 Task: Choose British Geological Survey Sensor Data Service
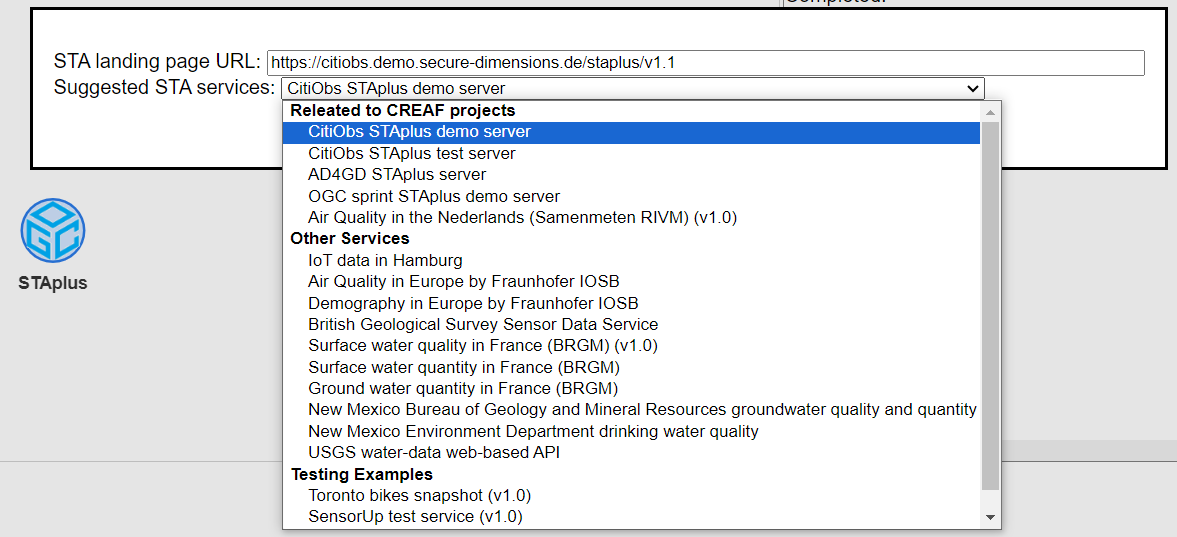tap(631, 325)
